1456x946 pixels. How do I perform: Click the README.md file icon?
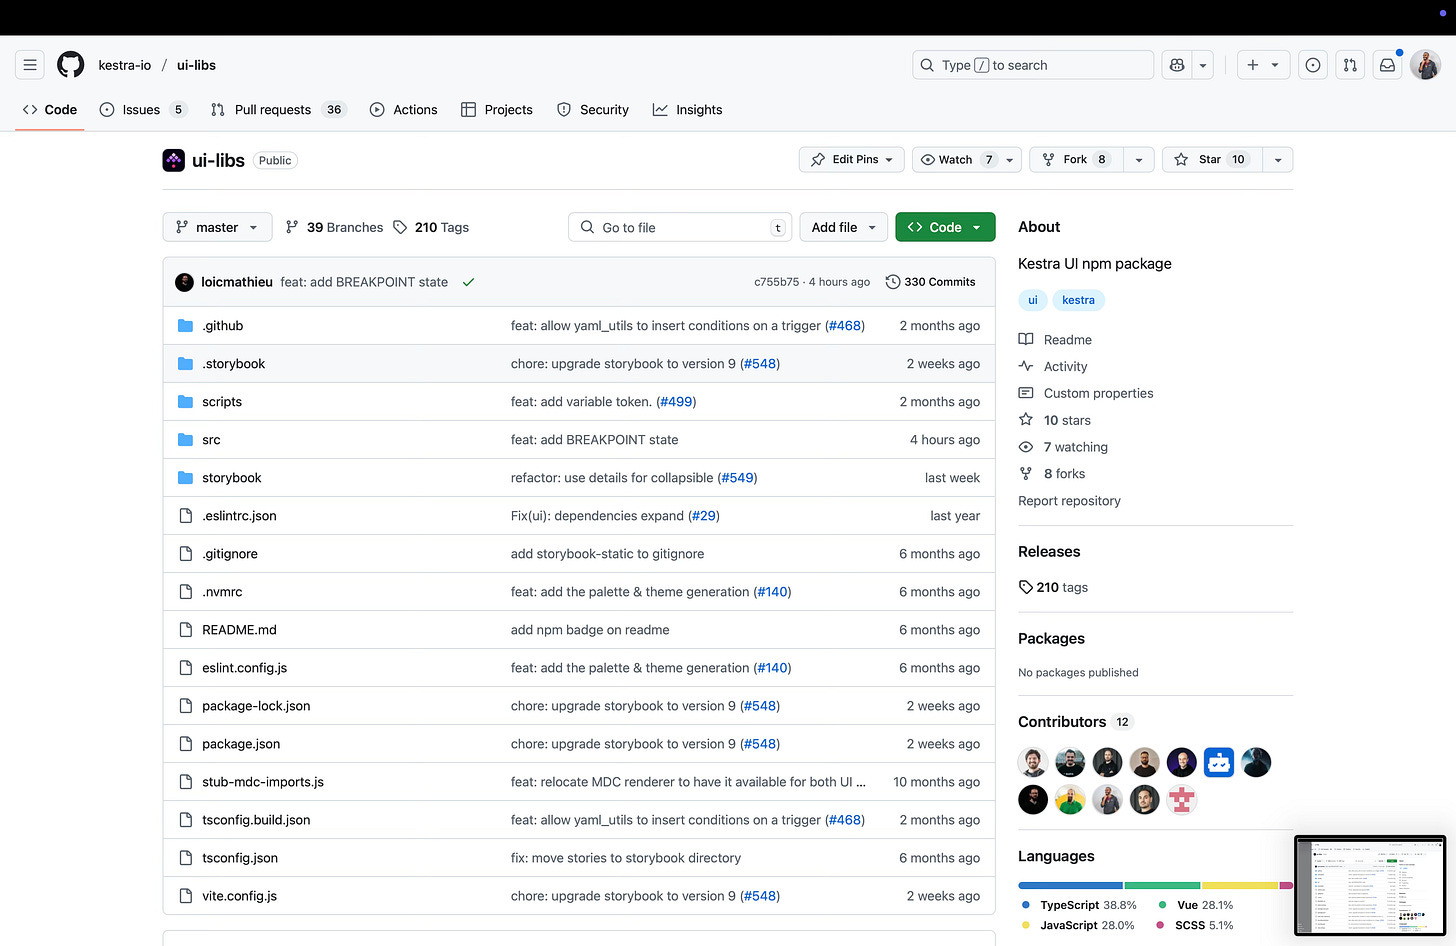[x=185, y=630]
